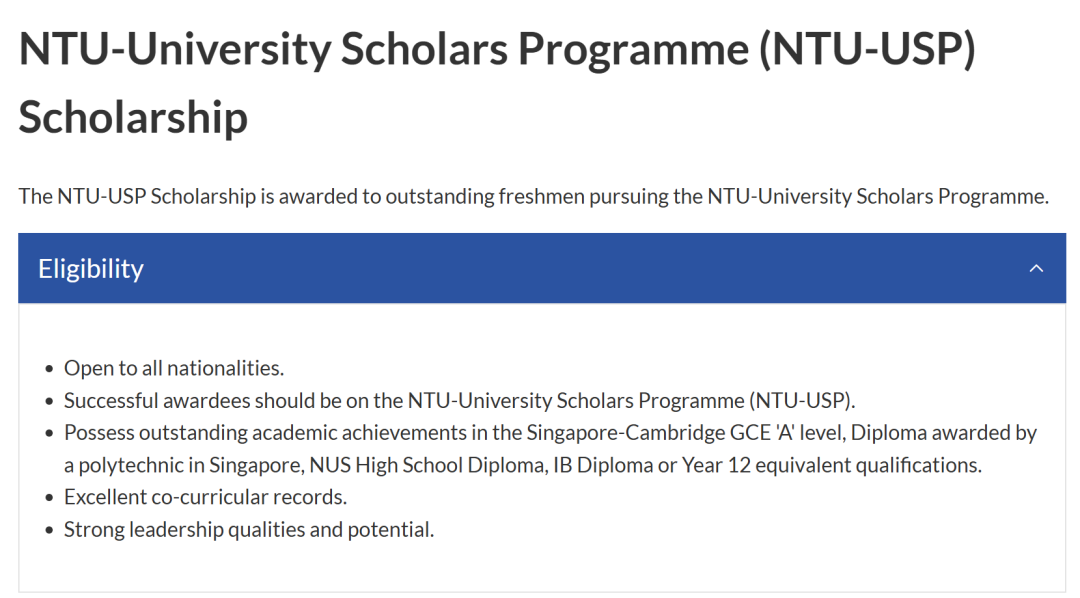Viewport: 1080px width, 598px height.
Task: Click the line mentioning NUS High School Diploma
Action: pos(523,465)
